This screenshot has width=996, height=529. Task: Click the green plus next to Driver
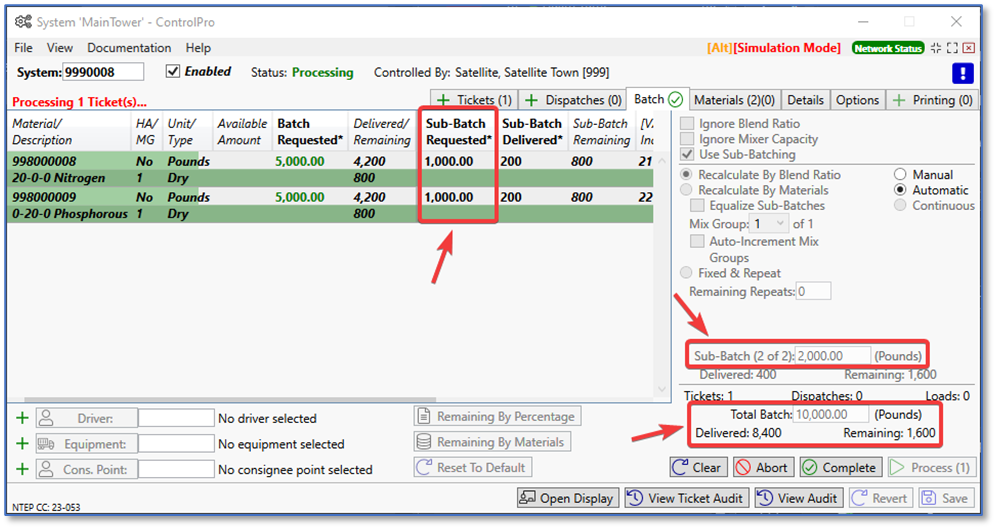pos(22,418)
